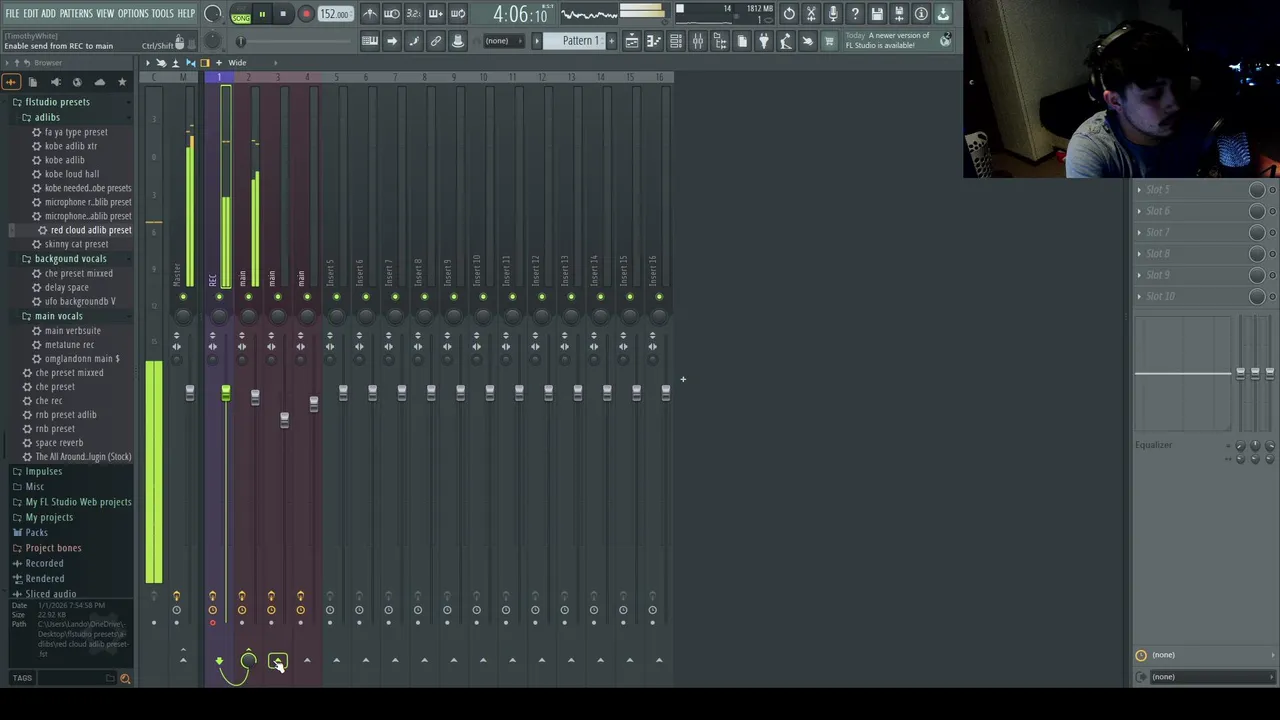Screen dimensions: 1280x720
Task: Arm the transport record button
Action: click(x=306, y=14)
